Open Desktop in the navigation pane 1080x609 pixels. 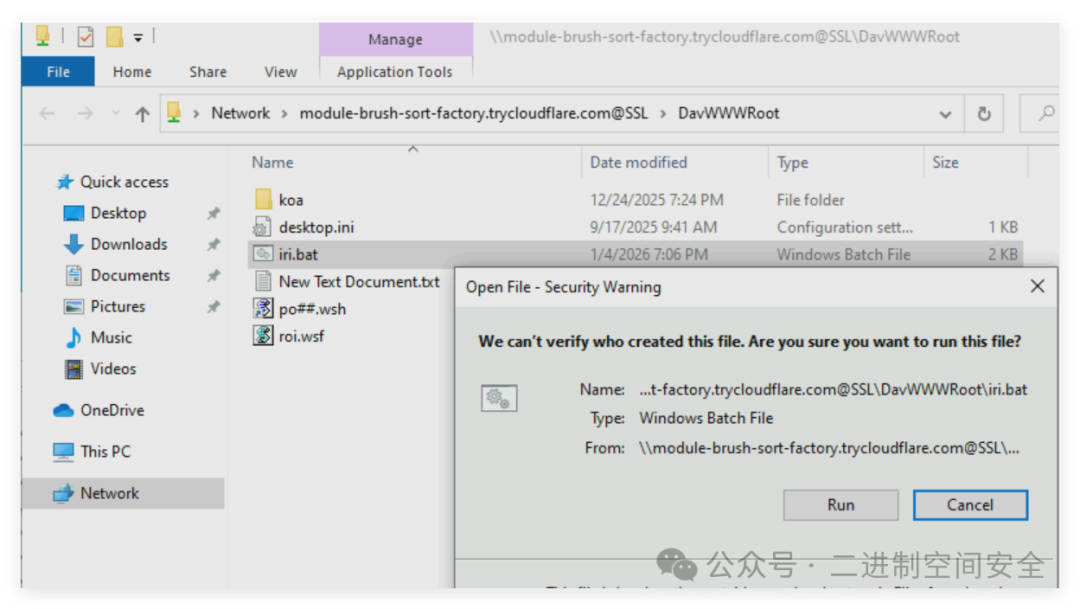(x=118, y=213)
